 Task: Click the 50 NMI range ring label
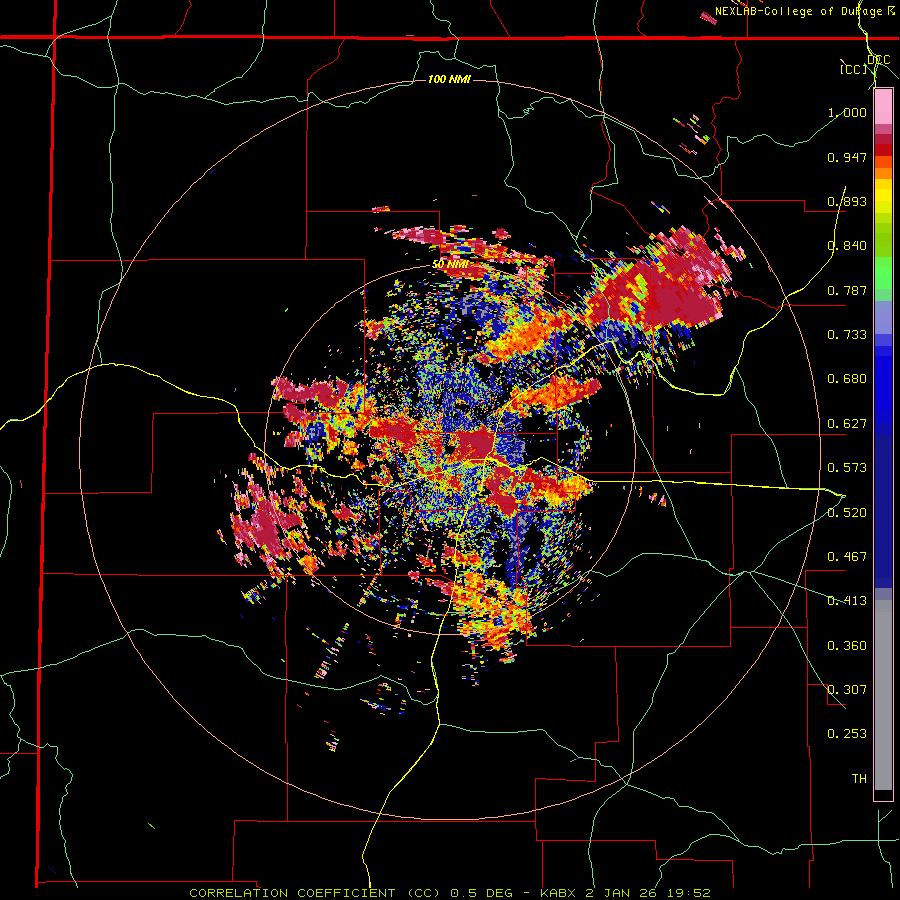[x=449, y=265]
